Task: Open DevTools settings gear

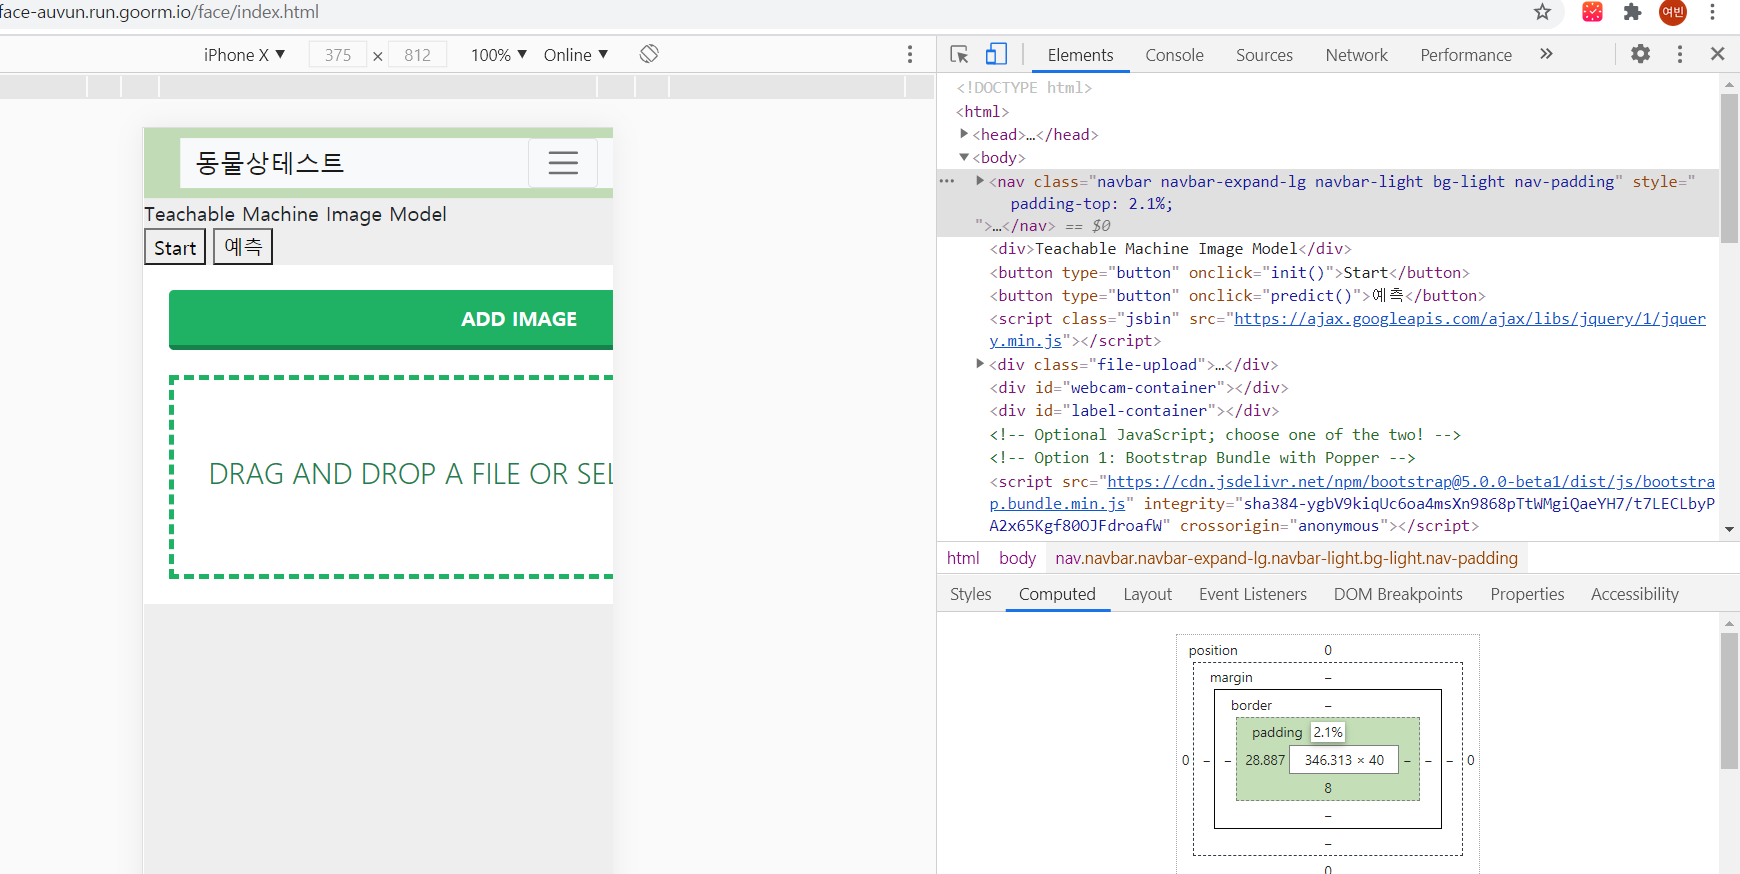Action: (1641, 54)
